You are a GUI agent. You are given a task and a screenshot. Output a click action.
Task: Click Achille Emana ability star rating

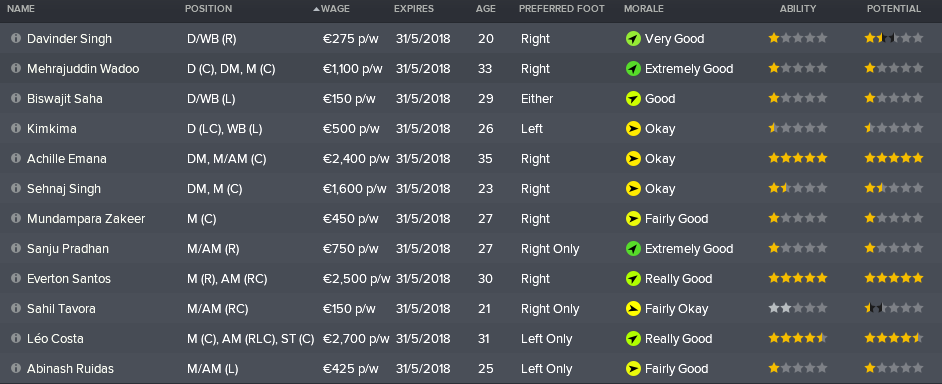798,159
